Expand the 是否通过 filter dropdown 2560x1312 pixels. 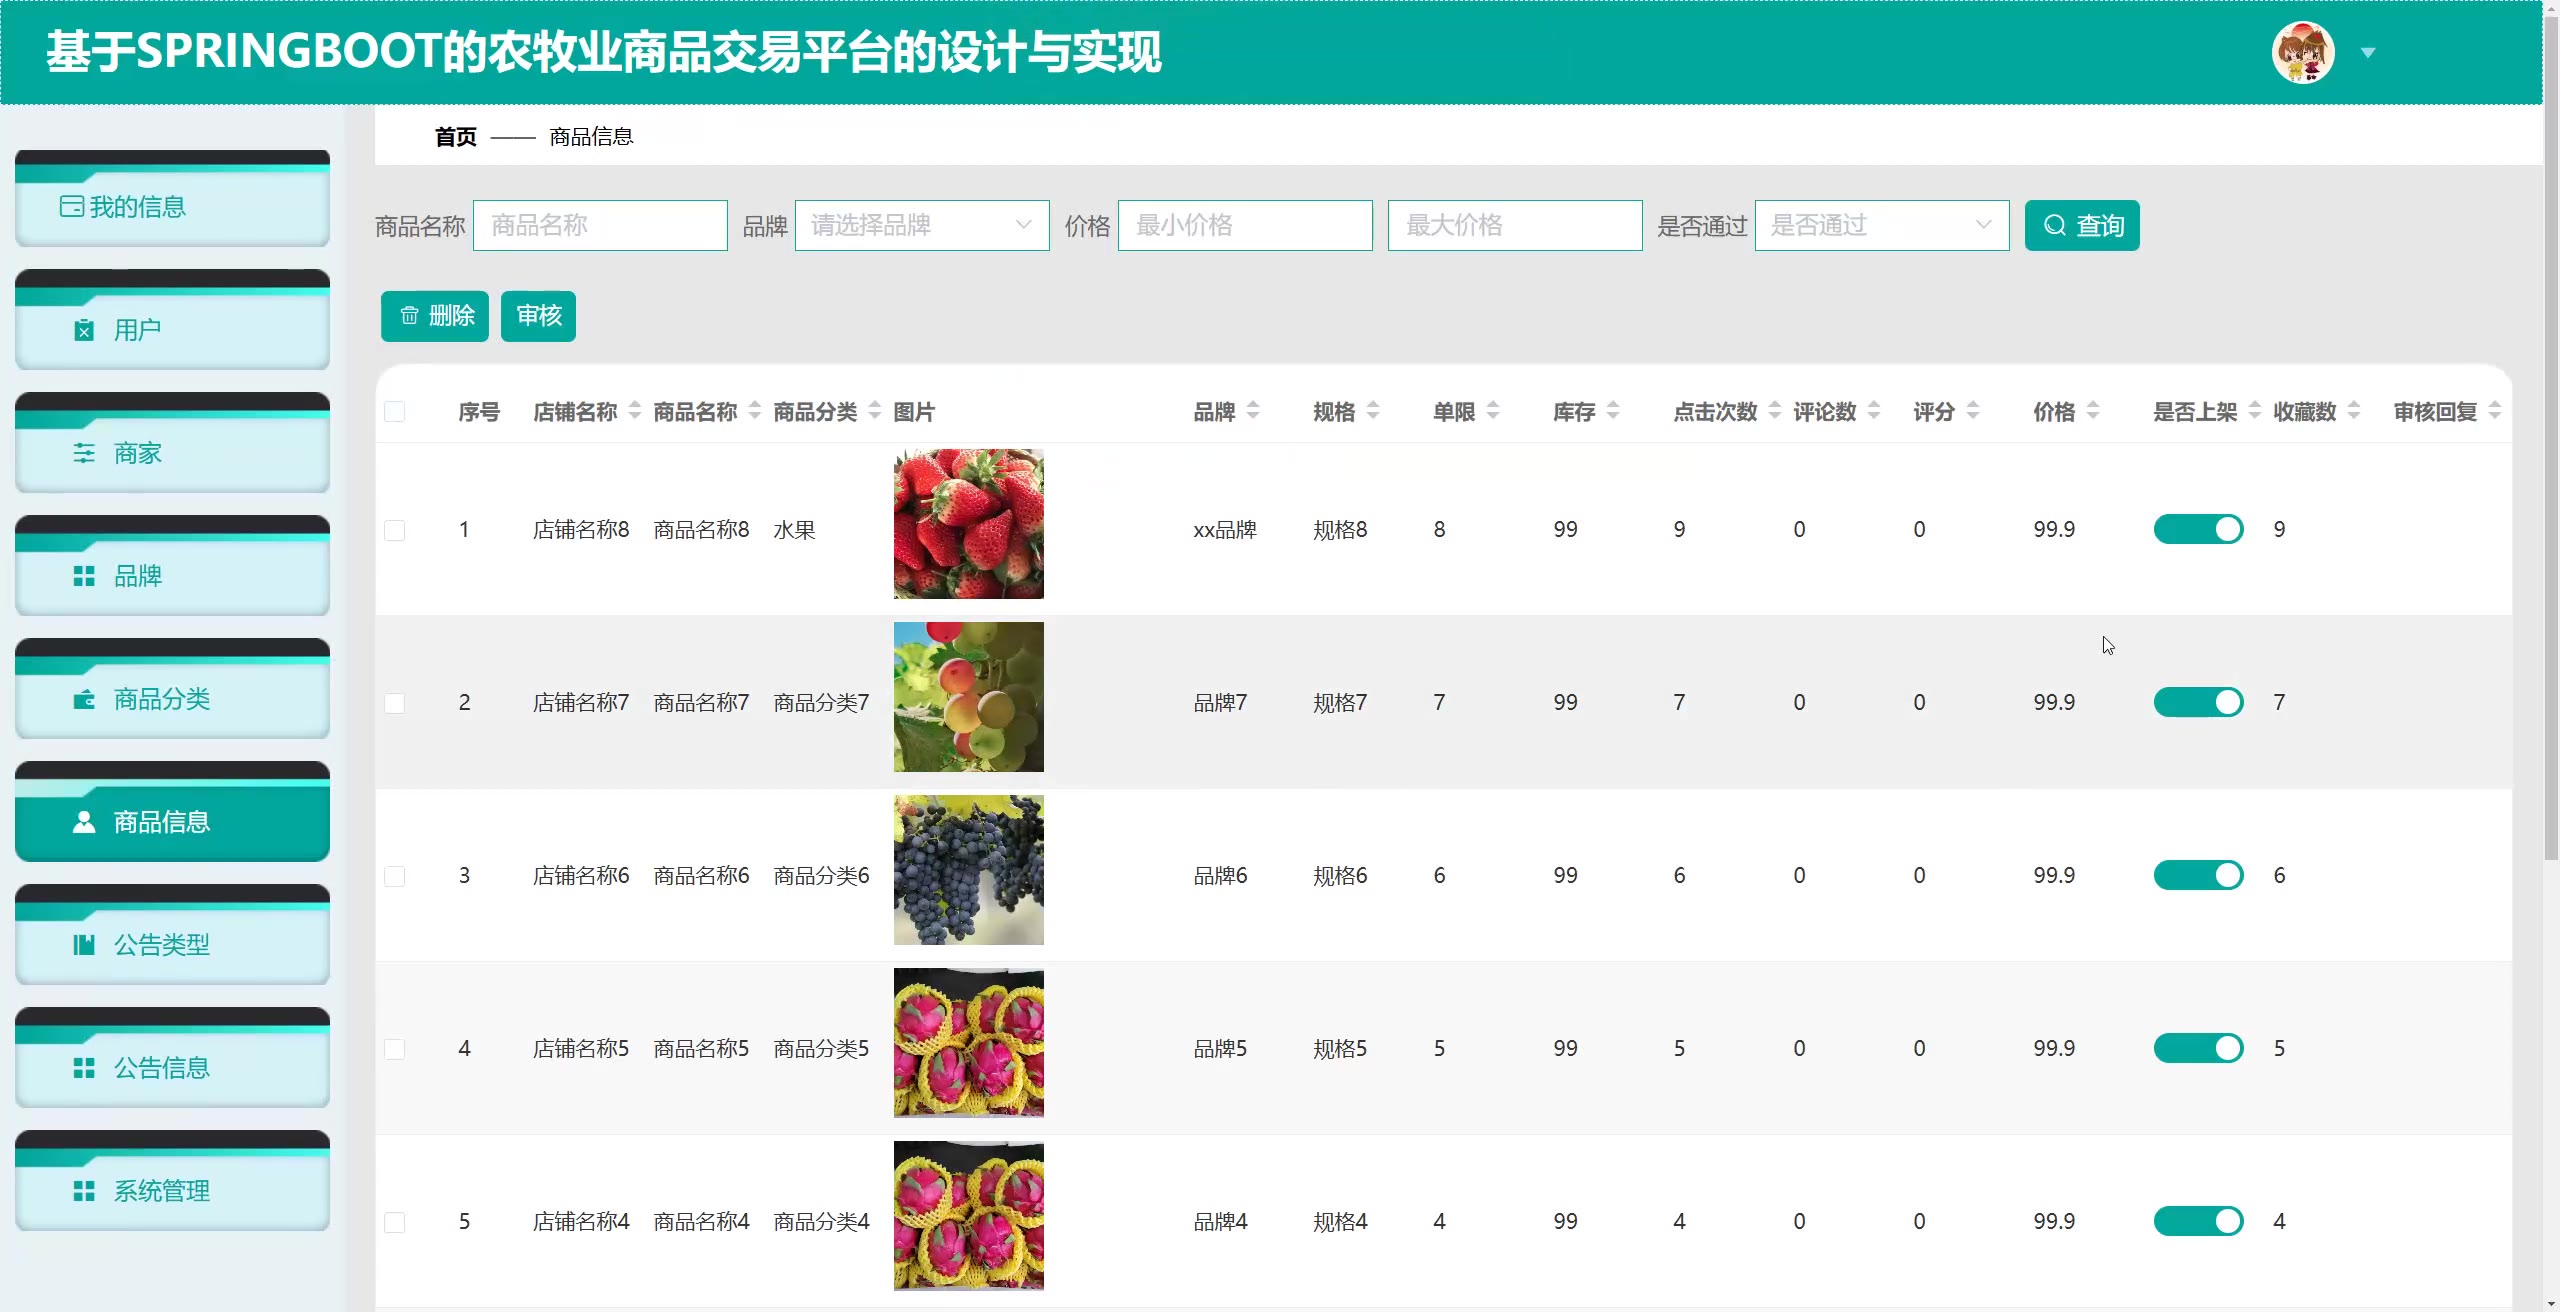click(x=1881, y=225)
